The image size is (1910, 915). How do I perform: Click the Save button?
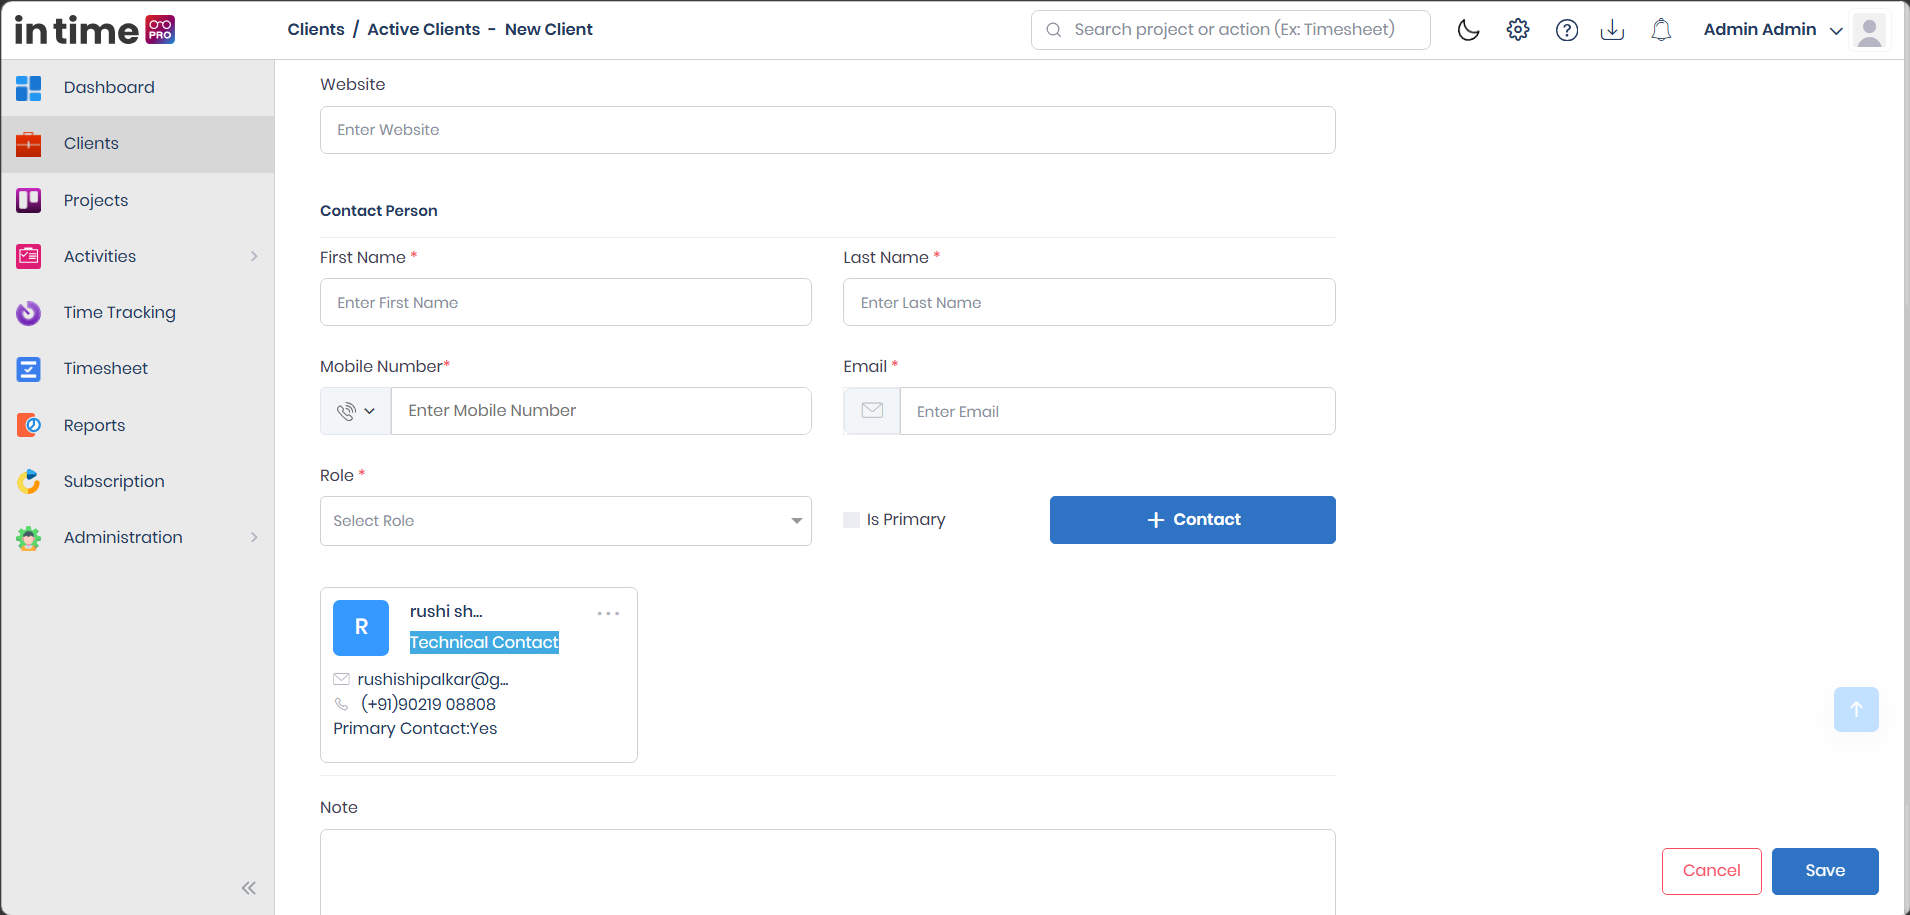[1825, 871]
